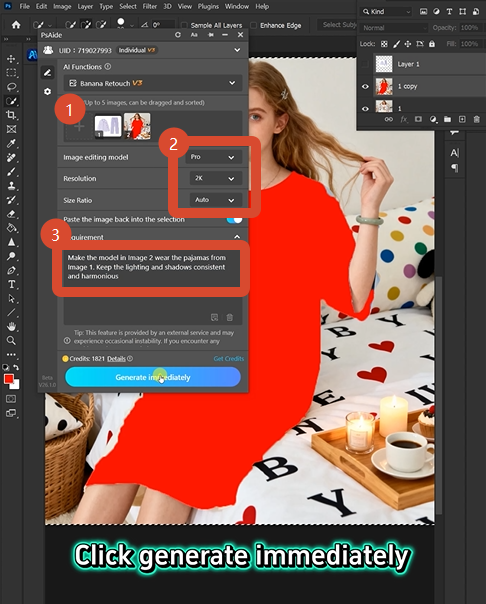
Task: Select the Horizontal Type tool
Action: click(11, 285)
